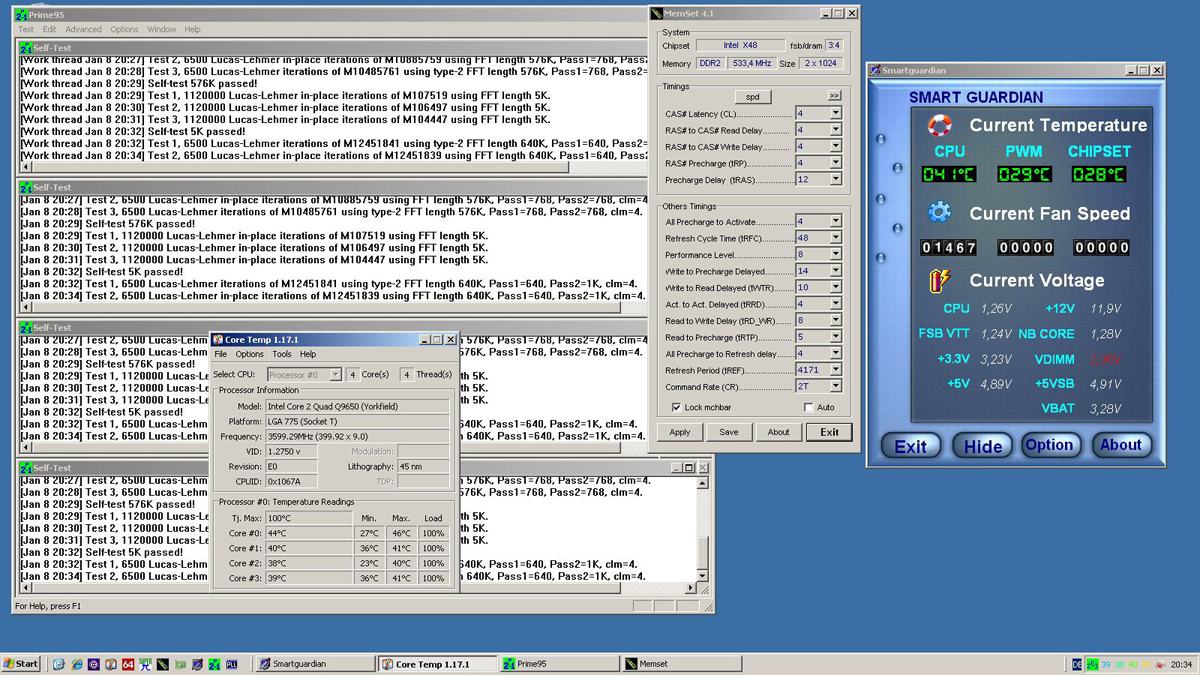Click the system tray clock showing 20:34
This screenshot has height=675, width=1200.
[1182, 664]
